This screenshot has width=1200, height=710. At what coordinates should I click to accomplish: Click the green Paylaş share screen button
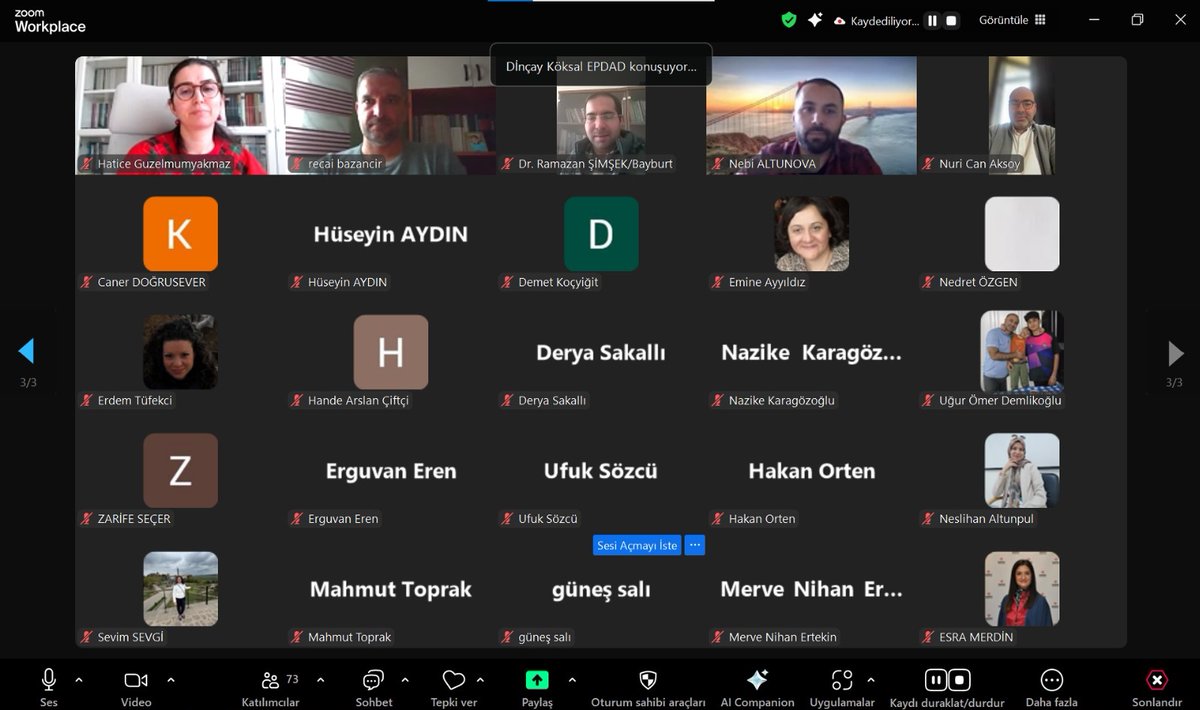click(x=537, y=680)
